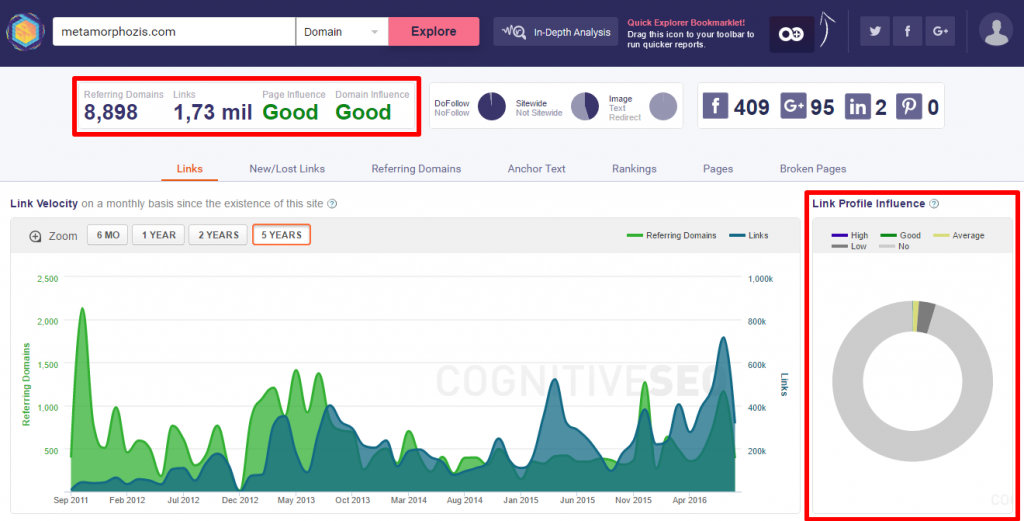Set zoom range to 1 YEAR
This screenshot has width=1024, height=521.
pos(159,235)
